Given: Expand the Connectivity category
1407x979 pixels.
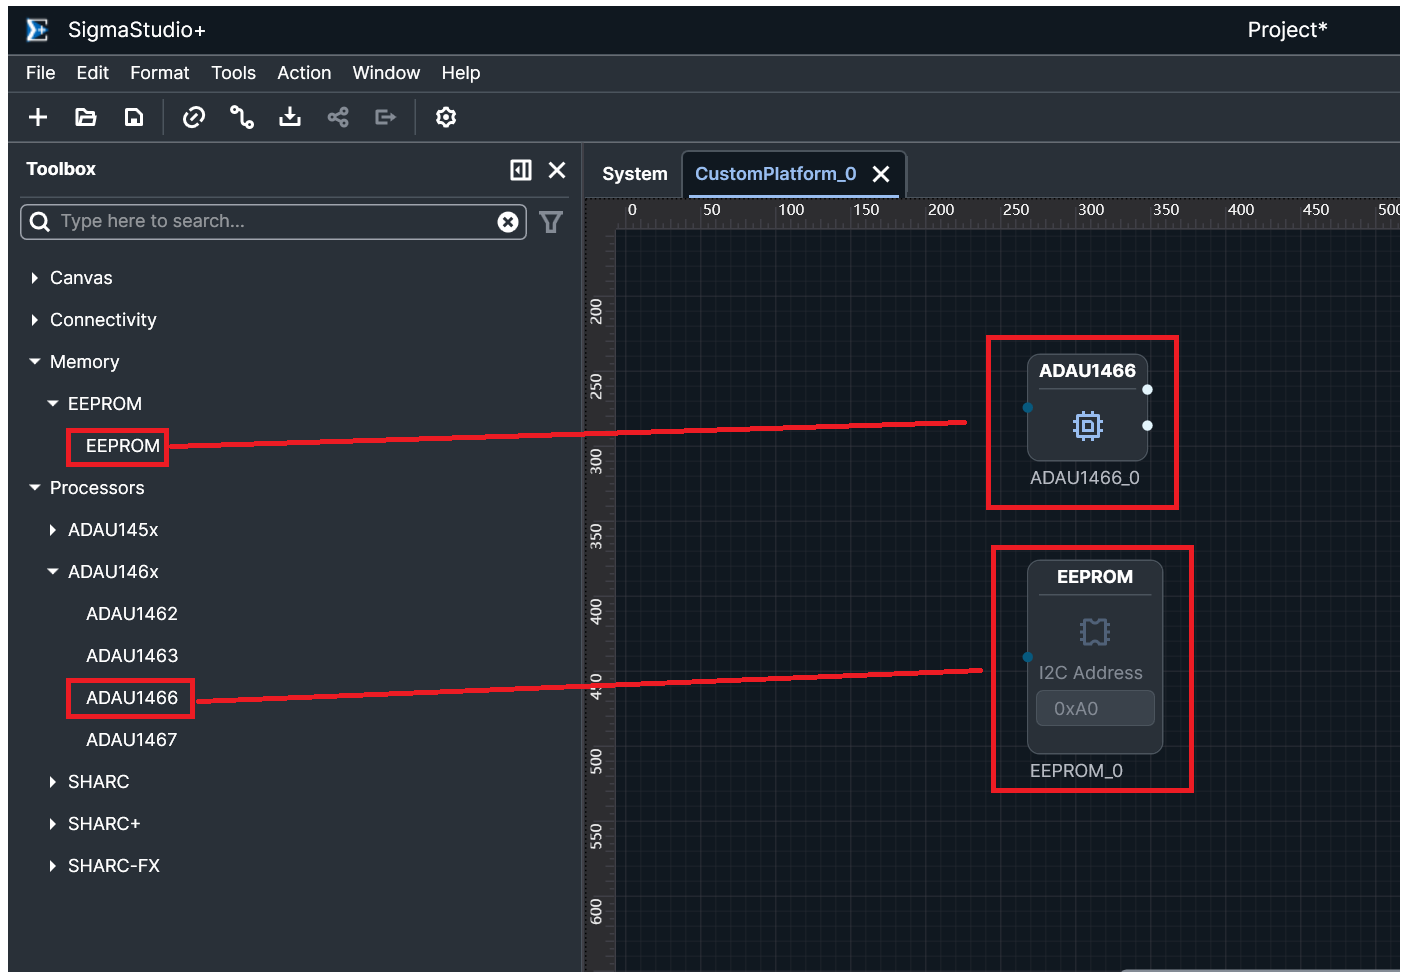Looking at the screenshot, I should (35, 320).
